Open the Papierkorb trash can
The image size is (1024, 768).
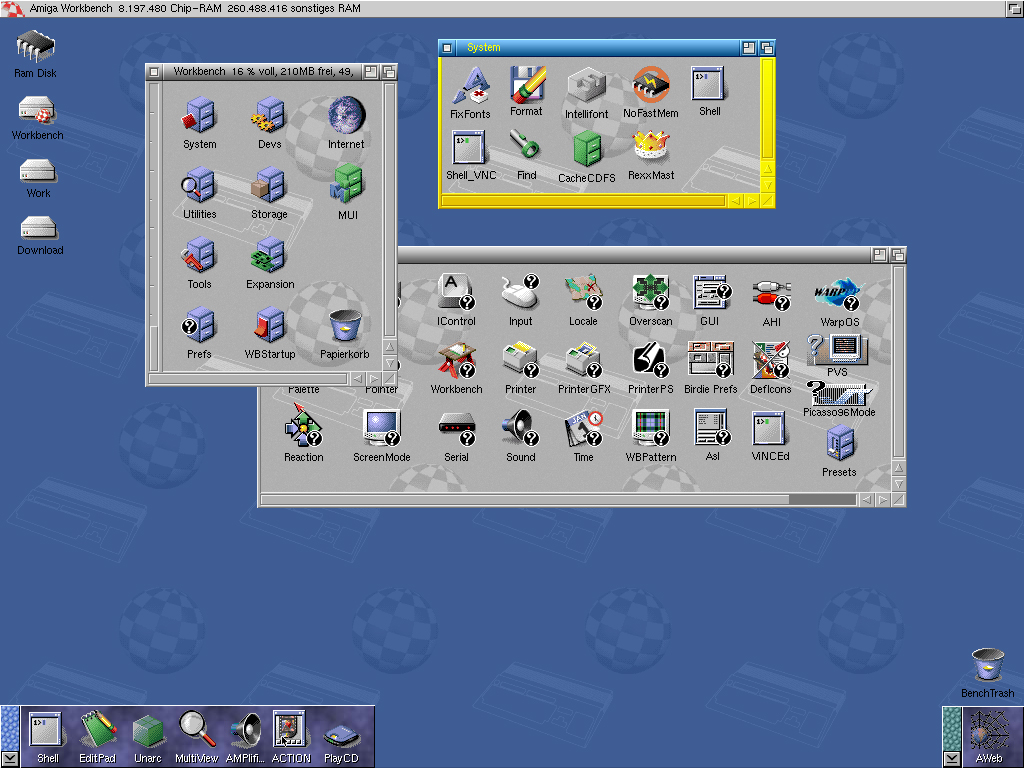click(344, 325)
